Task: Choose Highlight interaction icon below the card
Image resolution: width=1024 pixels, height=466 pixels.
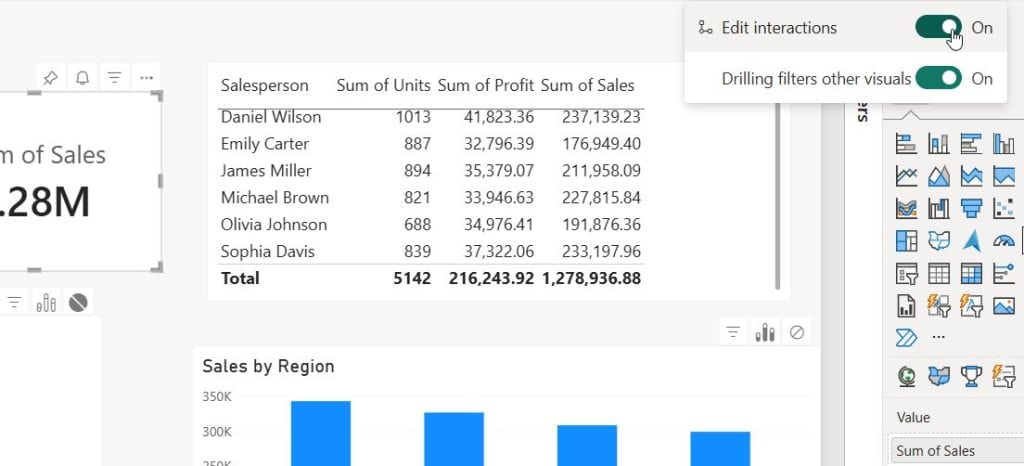Action: (x=46, y=302)
